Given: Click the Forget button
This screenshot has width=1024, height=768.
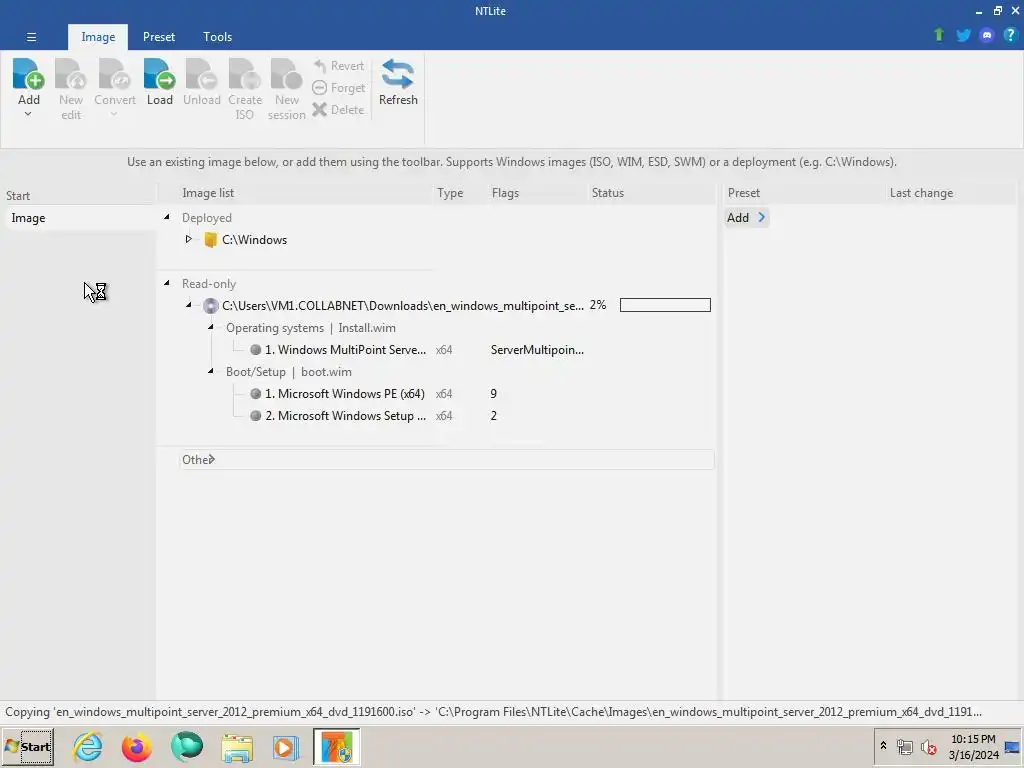Looking at the screenshot, I should point(338,88).
